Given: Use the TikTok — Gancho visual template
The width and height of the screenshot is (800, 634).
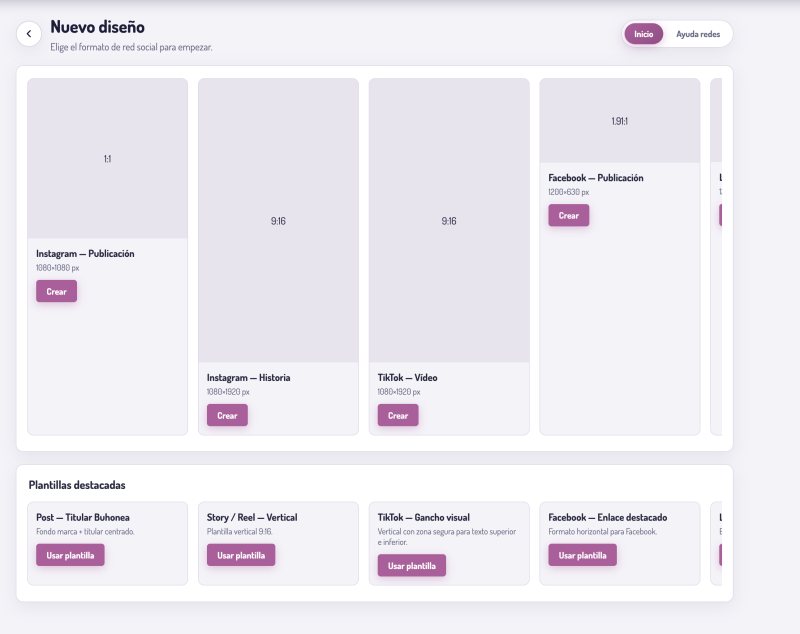Looking at the screenshot, I should [x=412, y=566].
